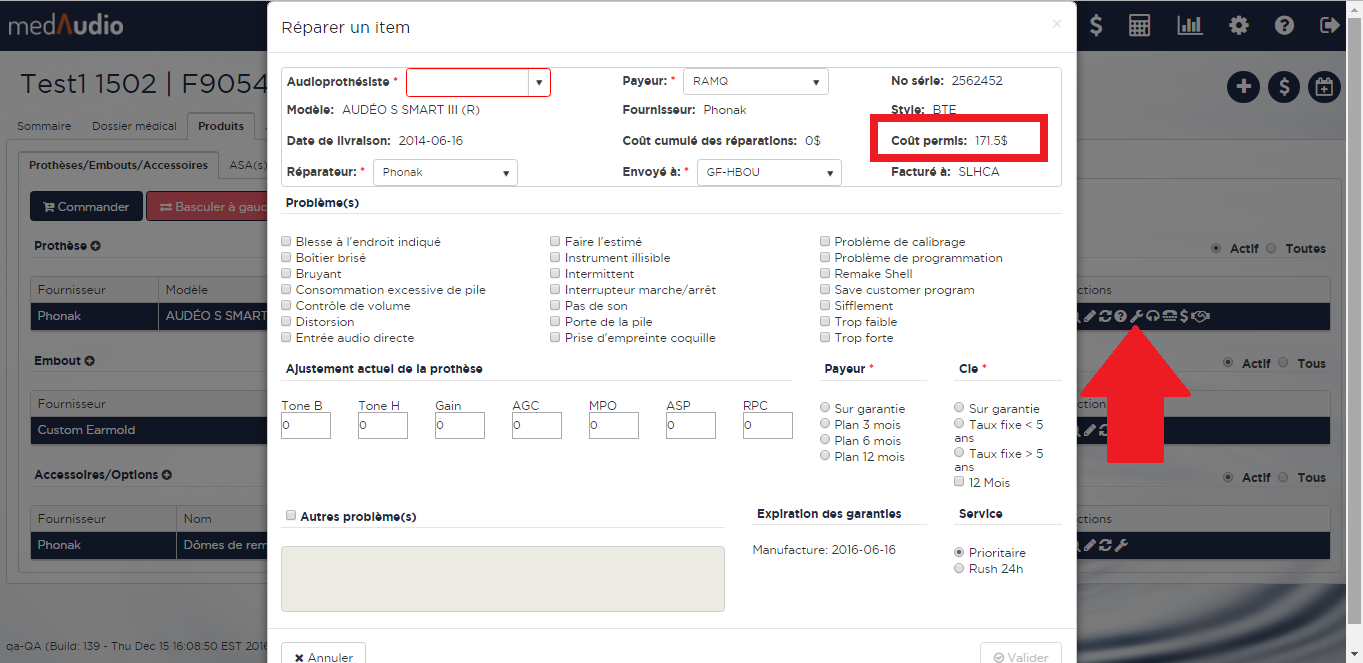Click the handshake icon in Prothèse row
1363x663 pixels.
[1201, 316]
